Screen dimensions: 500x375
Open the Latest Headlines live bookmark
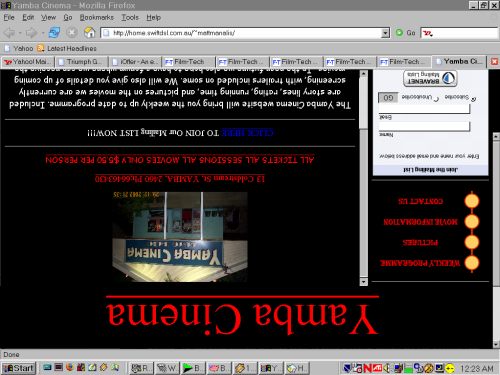[67, 49]
